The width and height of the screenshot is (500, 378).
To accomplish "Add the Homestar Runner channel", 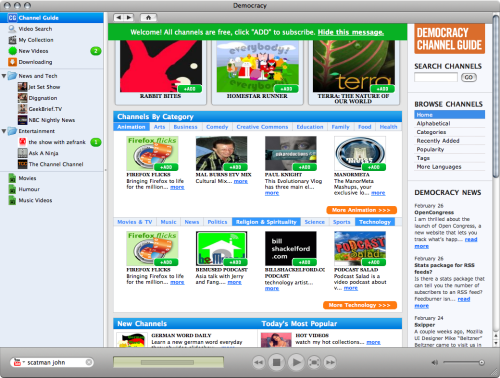I will pyautogui.click(x=286, y=89).
